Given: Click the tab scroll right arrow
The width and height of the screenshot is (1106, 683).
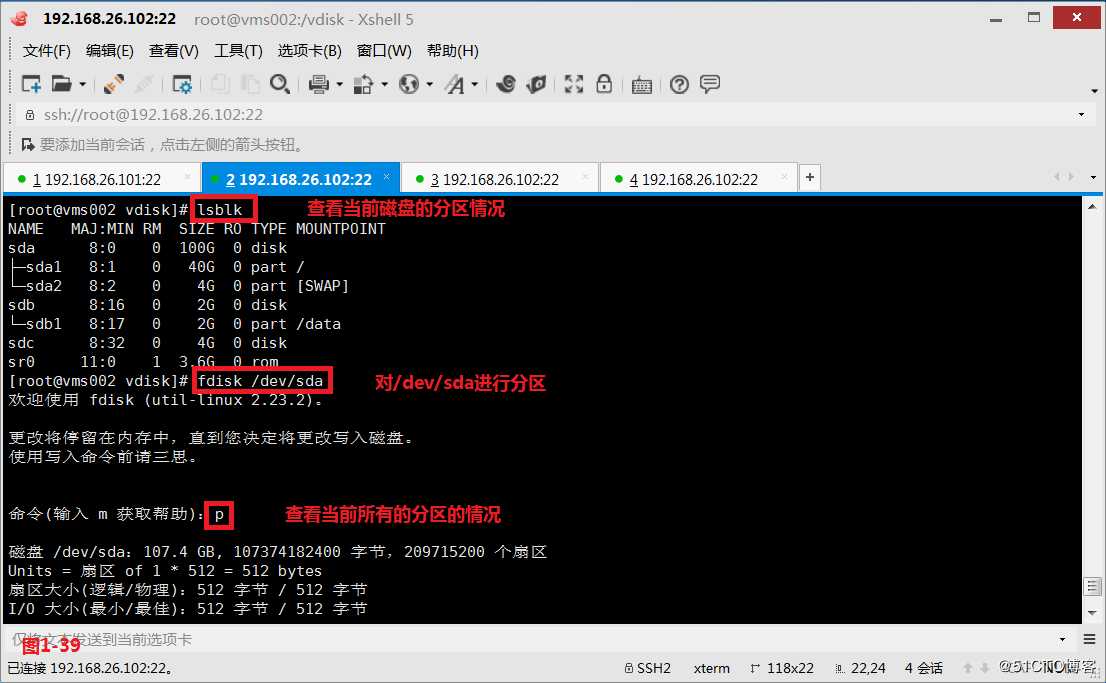Looking at the screenshot, I should pyautogui.click(x=1071, y=176).
